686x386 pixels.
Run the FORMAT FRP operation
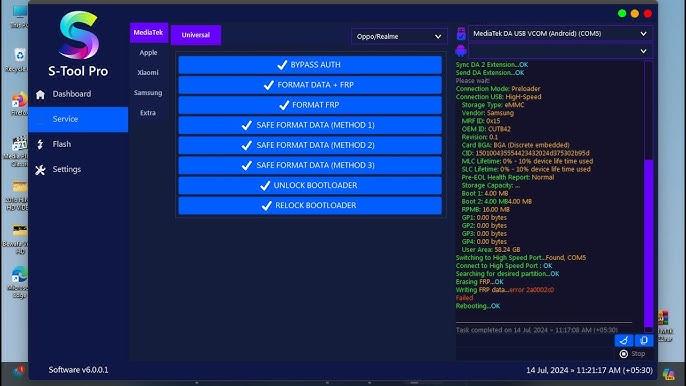pyautogui.click(x=310, y=105)
